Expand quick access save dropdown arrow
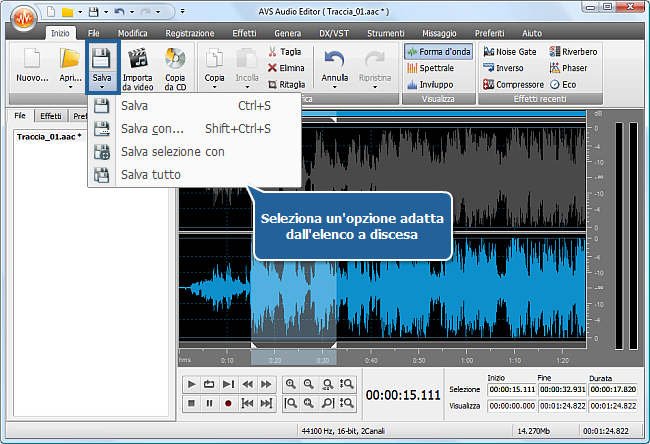 tap(106, 12)
